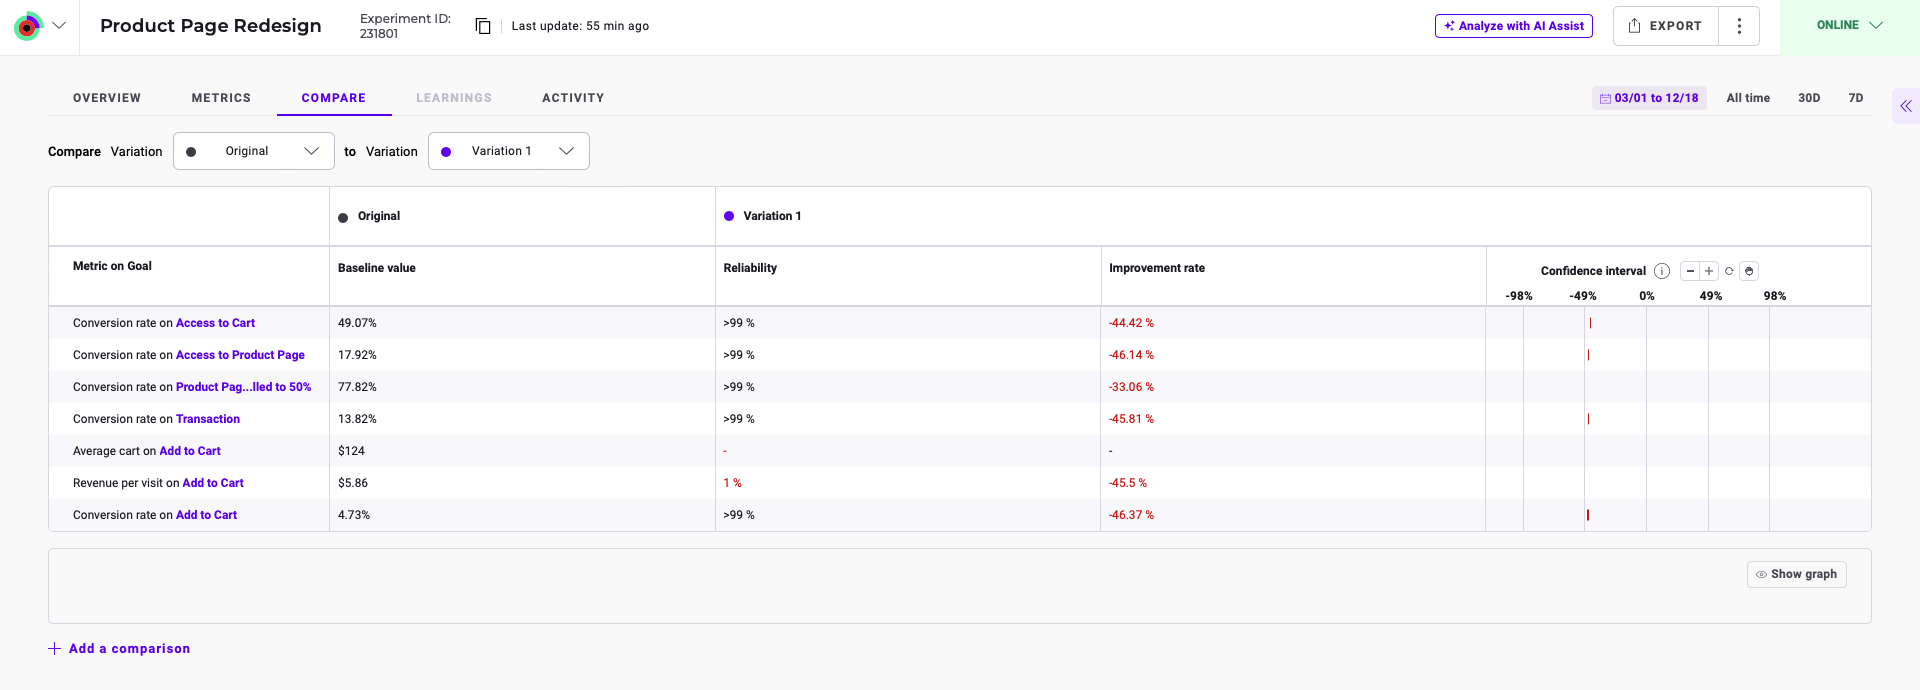Reset the confidence interval zoom
The height and width of the screenshot is (690, 1920).
[1729, 271]
